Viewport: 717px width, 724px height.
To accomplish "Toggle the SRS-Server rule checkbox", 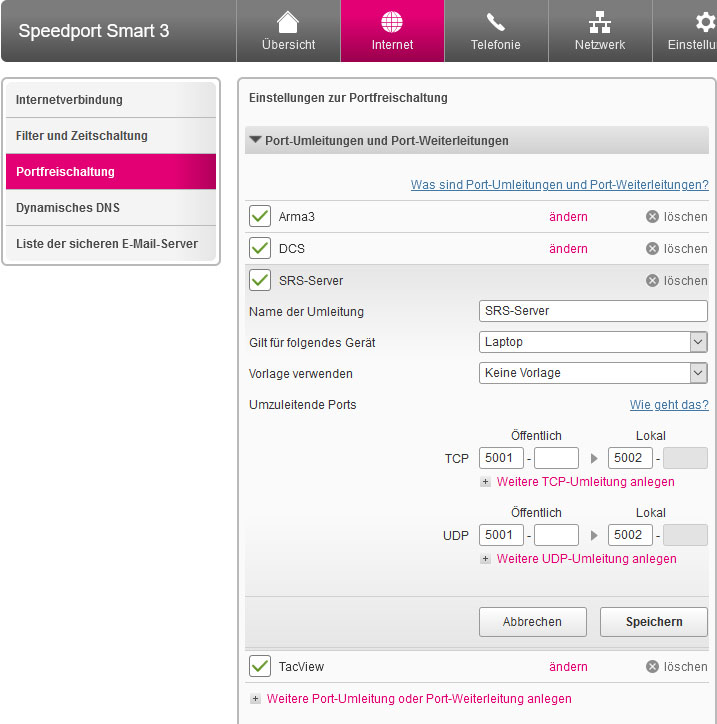I will click(x=260, y=280).
